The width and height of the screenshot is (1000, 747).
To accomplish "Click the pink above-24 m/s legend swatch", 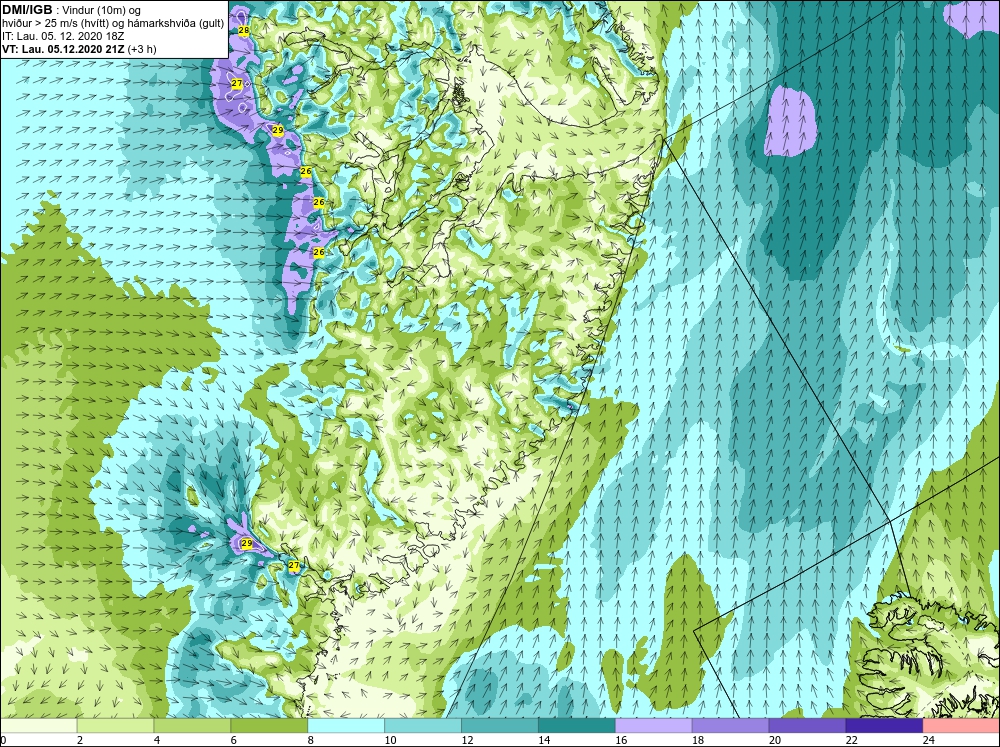I will [961, 726].
